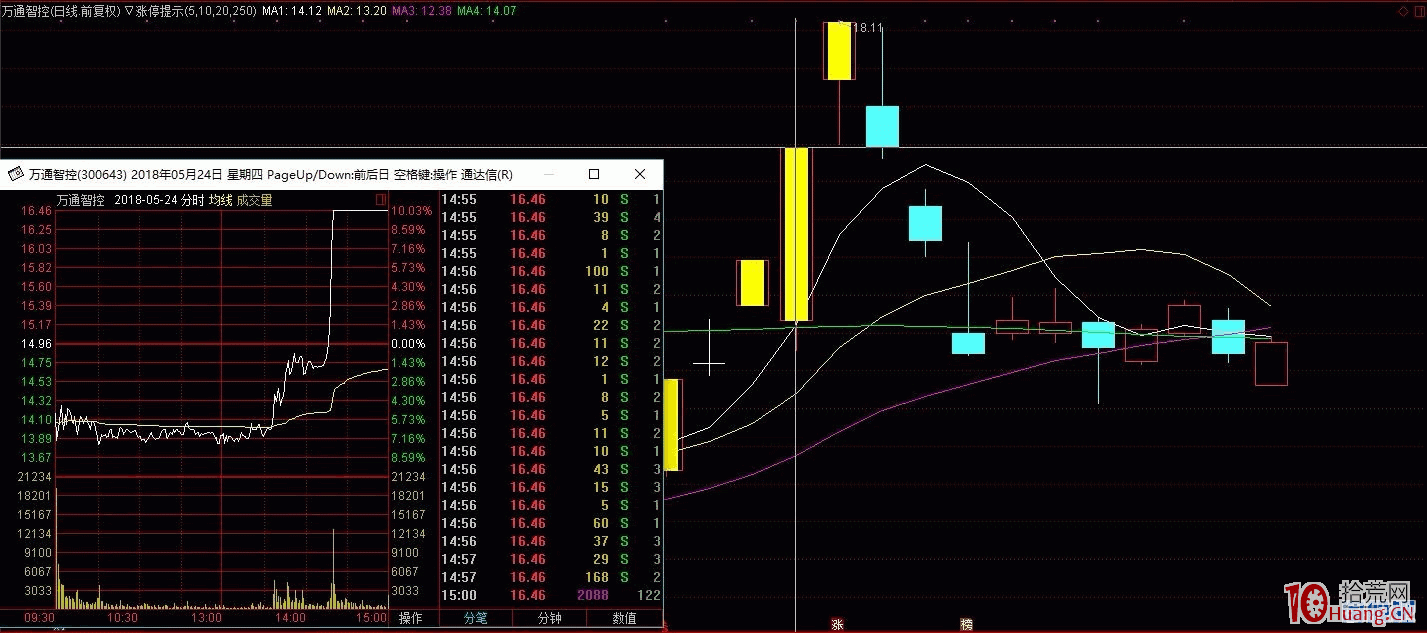
Task: Click the 榜 marker under the daily chart
Action: (967, 624)
